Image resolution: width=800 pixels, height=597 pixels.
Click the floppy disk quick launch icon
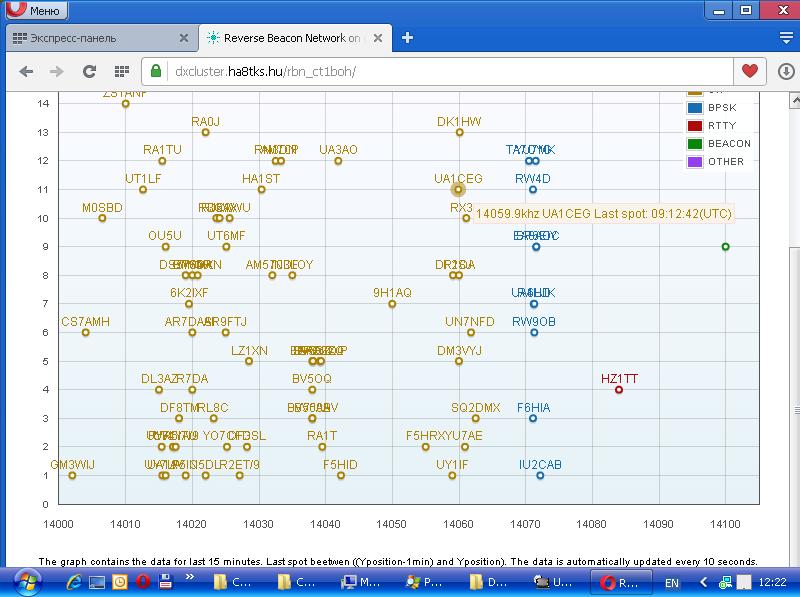pyautogui.click(x=165, y=582)
